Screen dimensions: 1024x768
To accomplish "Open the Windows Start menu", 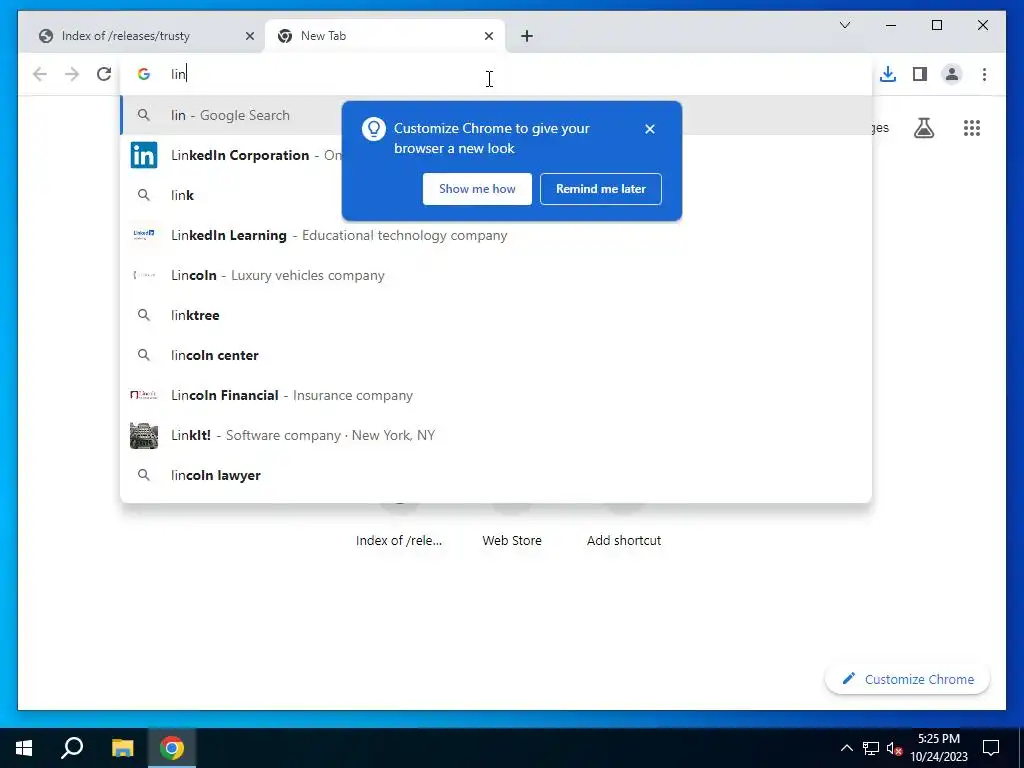I will click(x=24, y=748).
